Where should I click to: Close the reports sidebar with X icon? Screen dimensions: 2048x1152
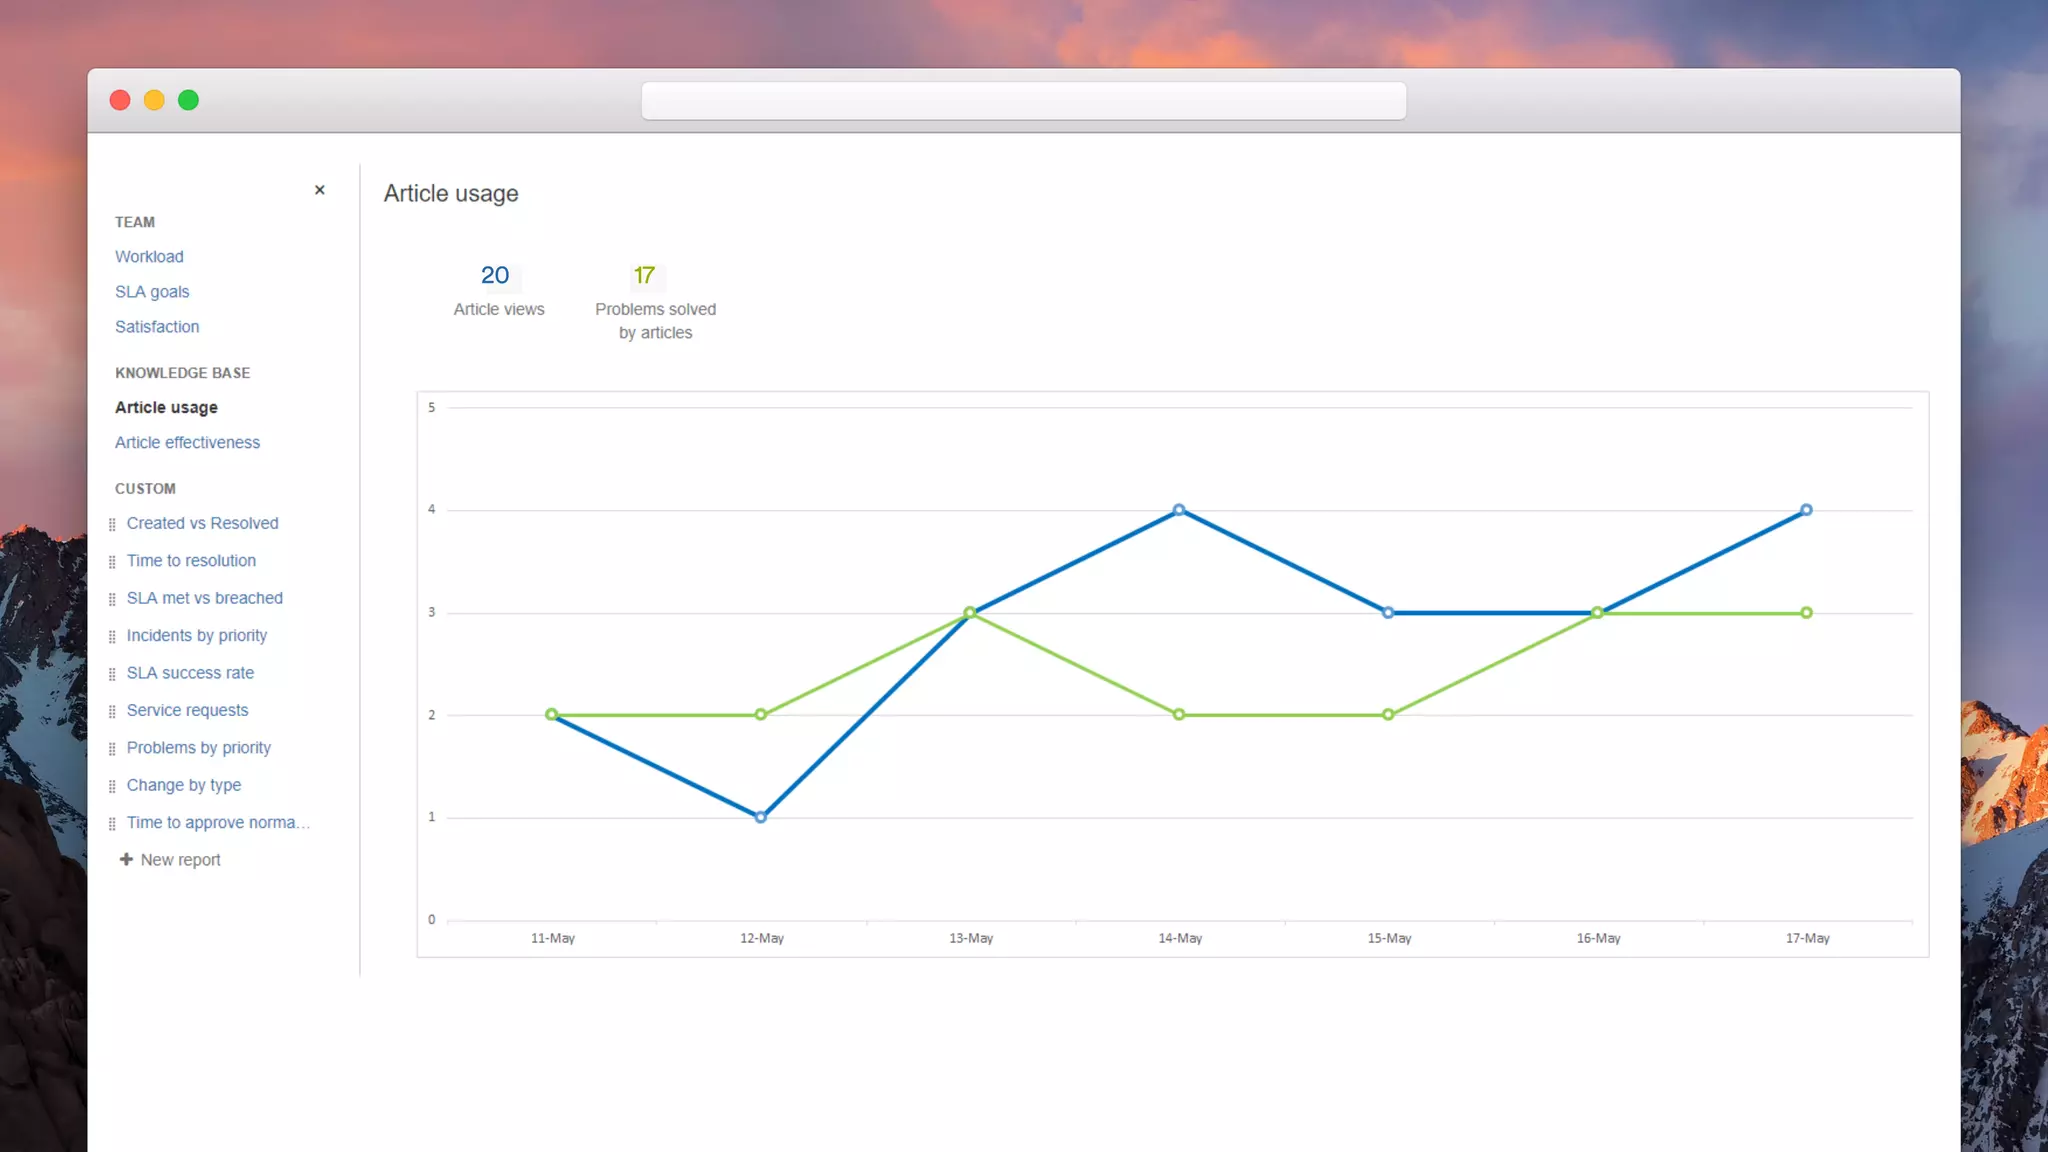click(320, 190)
